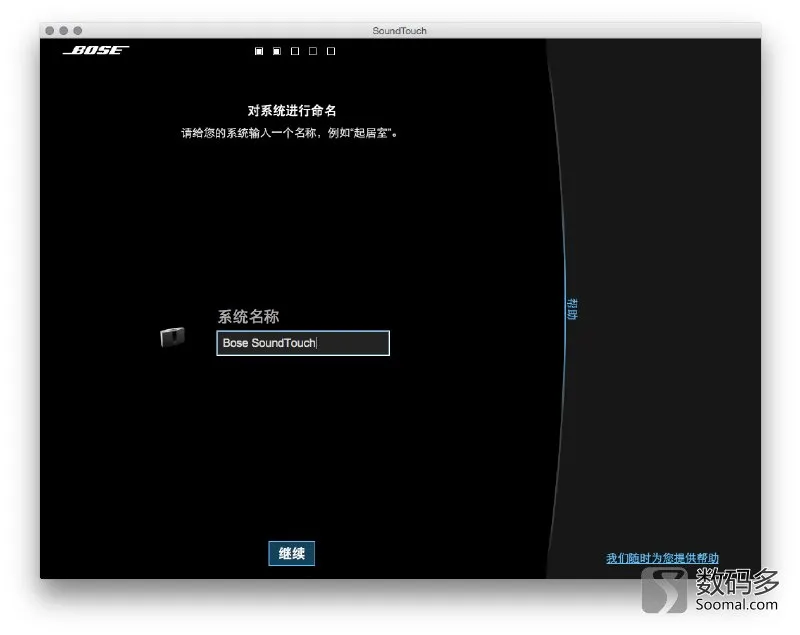Click the Bose logo
The image size is (800, 635).
pos(96,50)
